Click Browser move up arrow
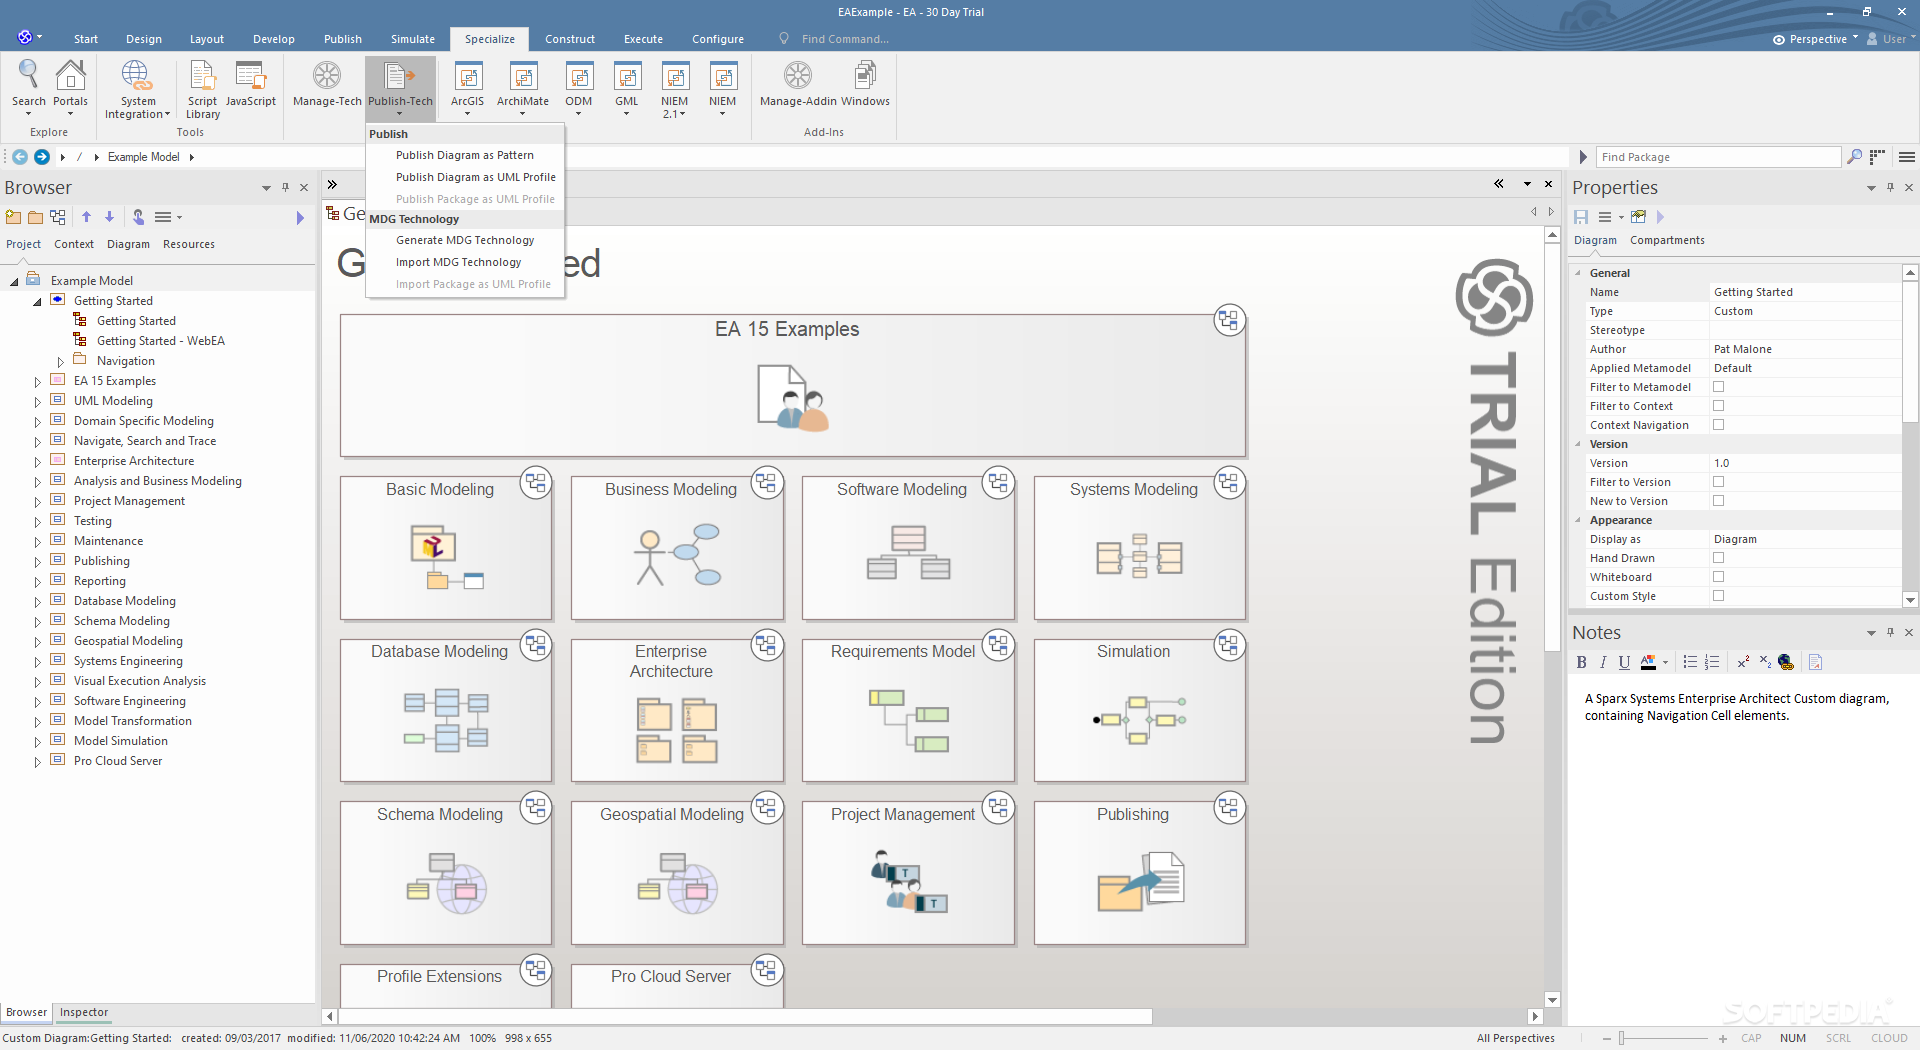This screenshot has width=1920, height=1050. (86, 217)
